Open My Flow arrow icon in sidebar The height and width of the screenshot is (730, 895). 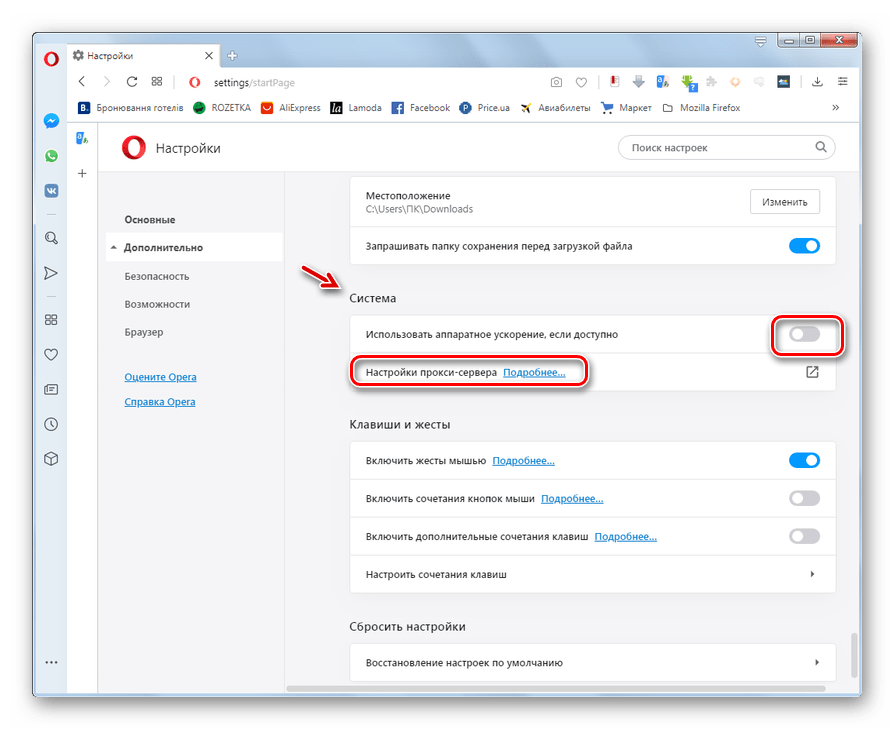(51, 273)
